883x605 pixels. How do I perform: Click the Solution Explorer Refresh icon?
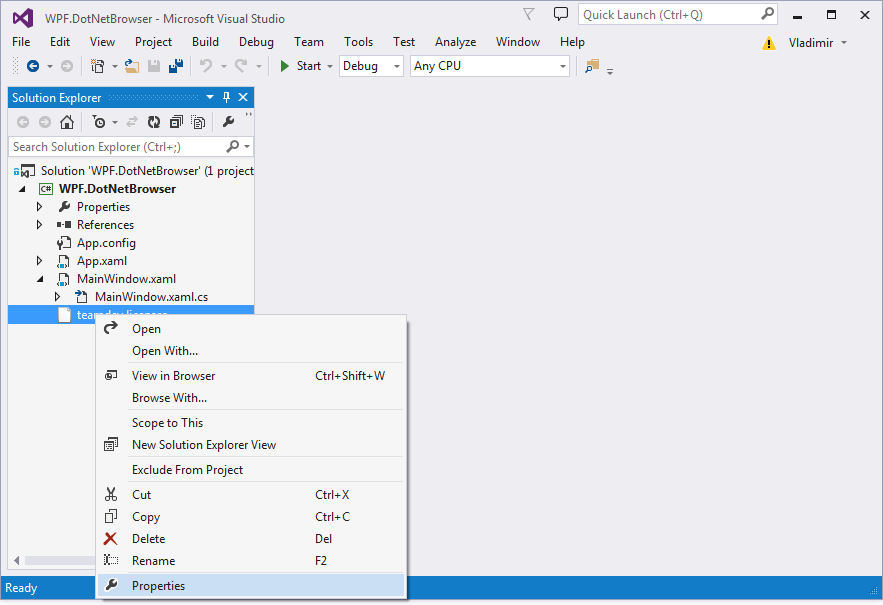coord(154,122)
